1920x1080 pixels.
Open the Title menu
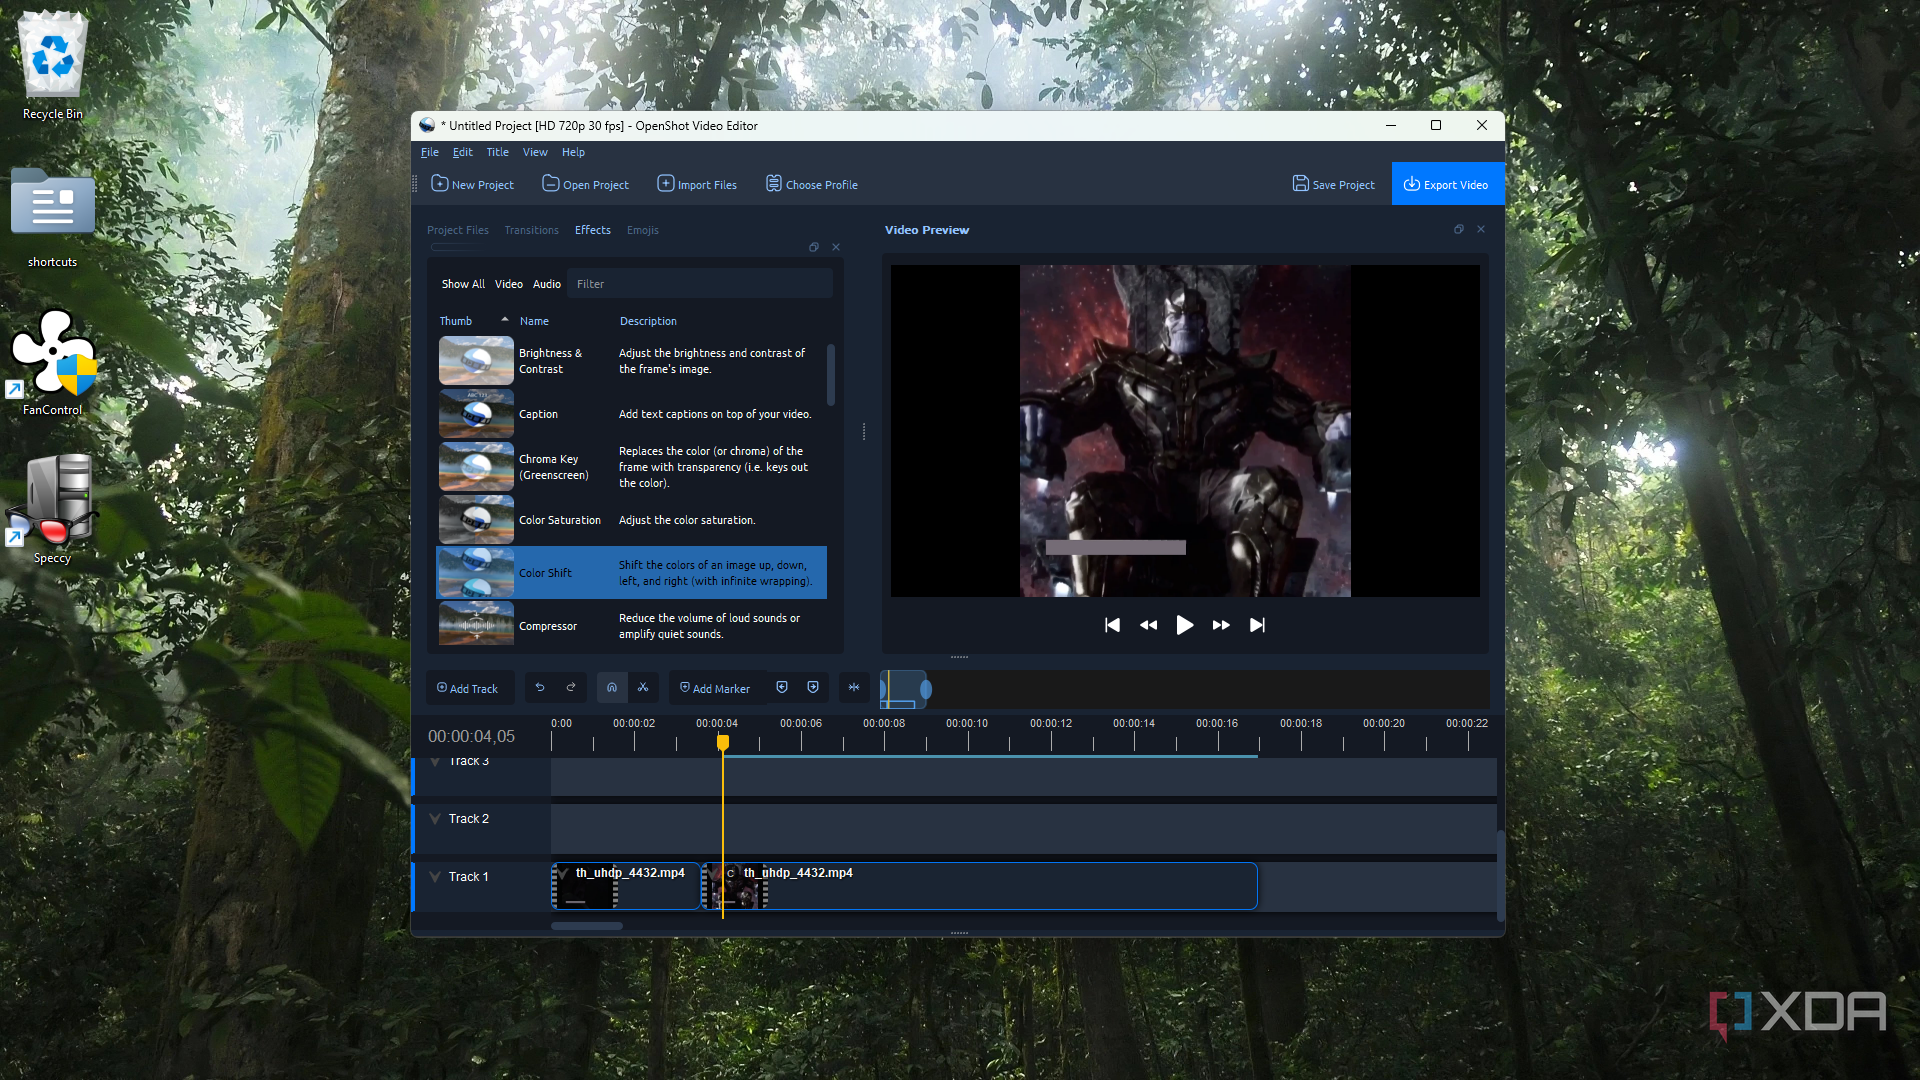(x=497, y=152)
